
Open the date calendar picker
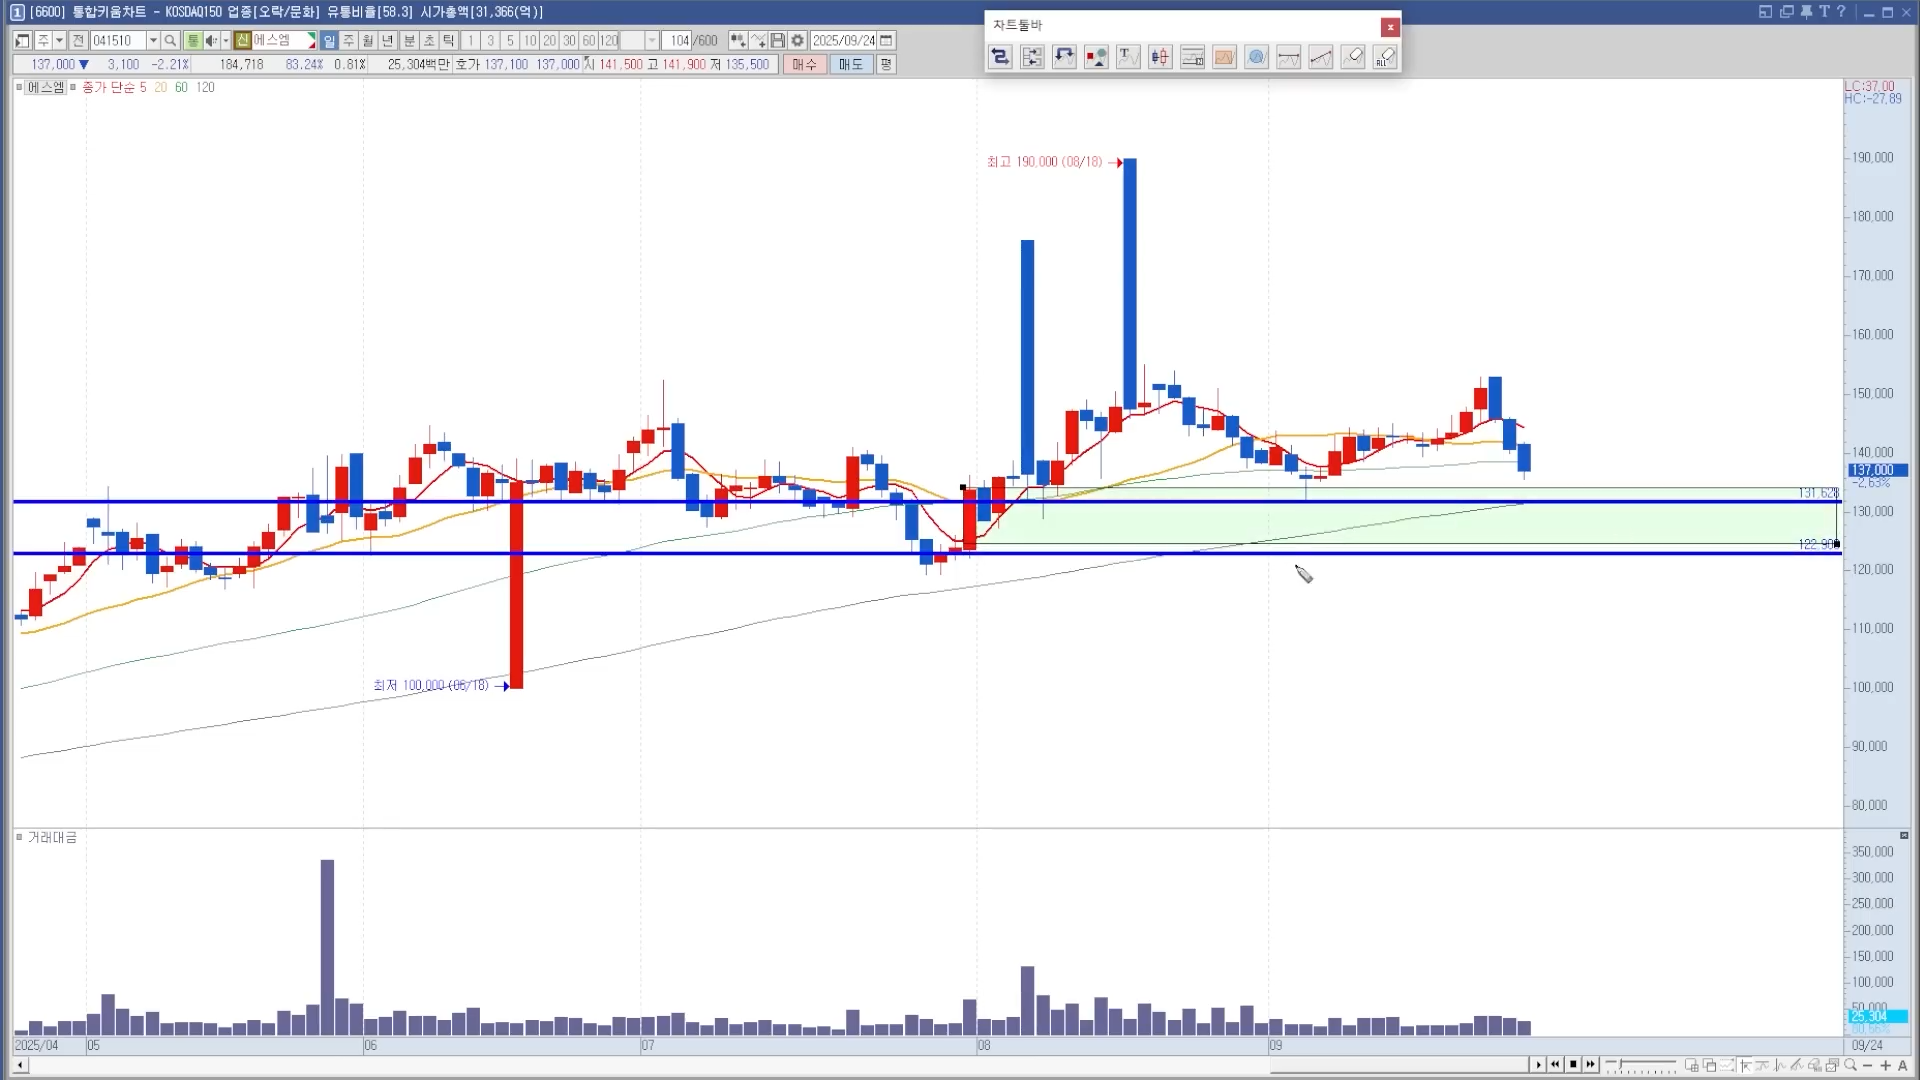pyautogui.click(x=886, y=41)
